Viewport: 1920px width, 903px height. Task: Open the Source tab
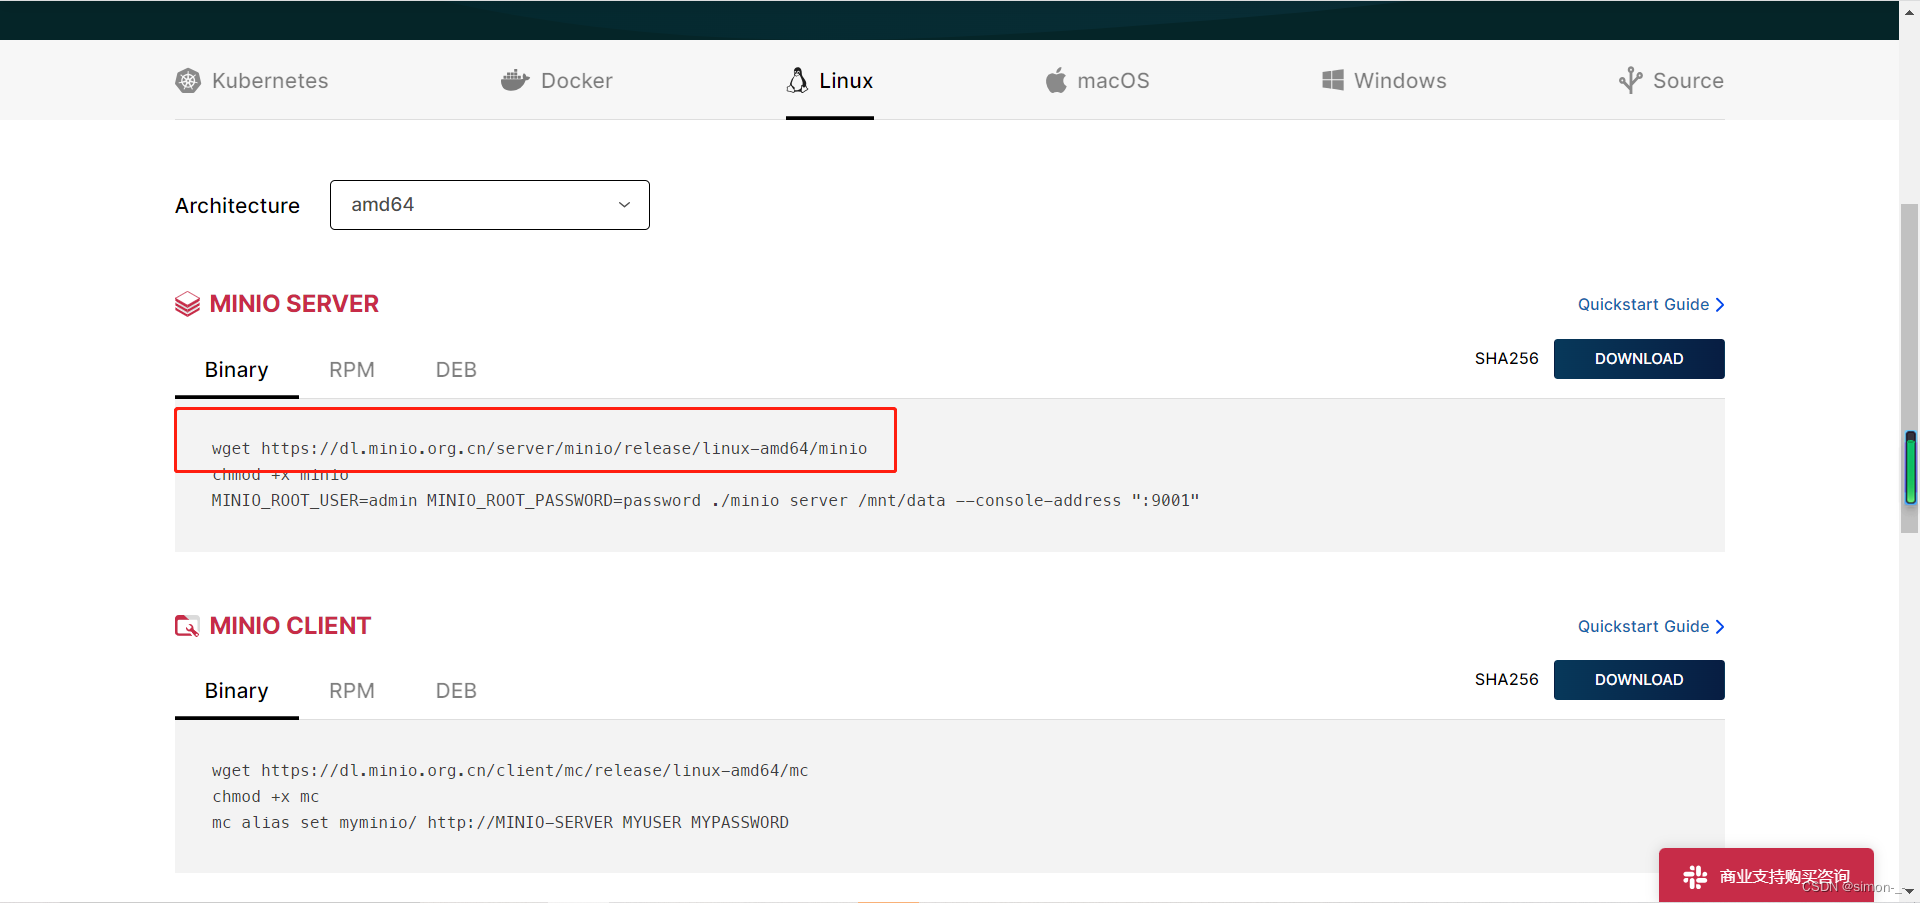point(1672,81)
